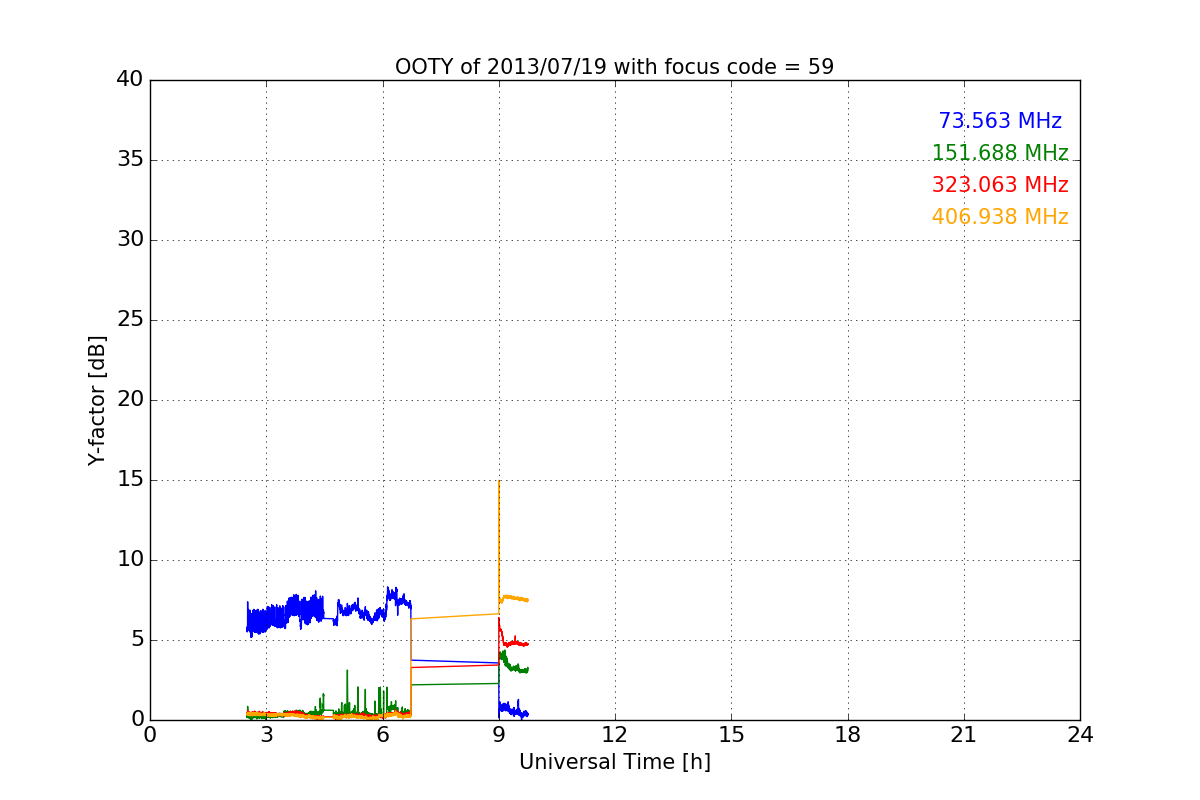Image resolution: width=1200 pixels, height=800 pixels.
Task: Click the 'Y-factor [dB]' axis label
Action: click(97, 400)
